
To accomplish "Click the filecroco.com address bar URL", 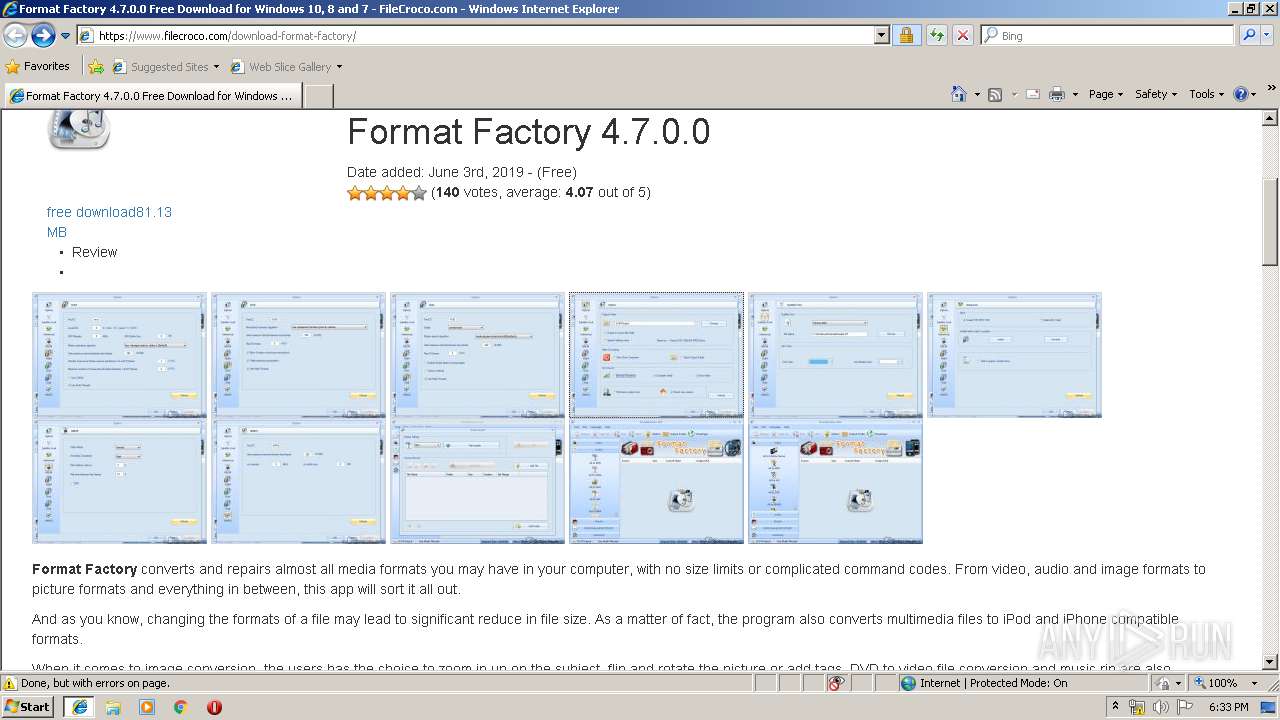I will [227, 36].
